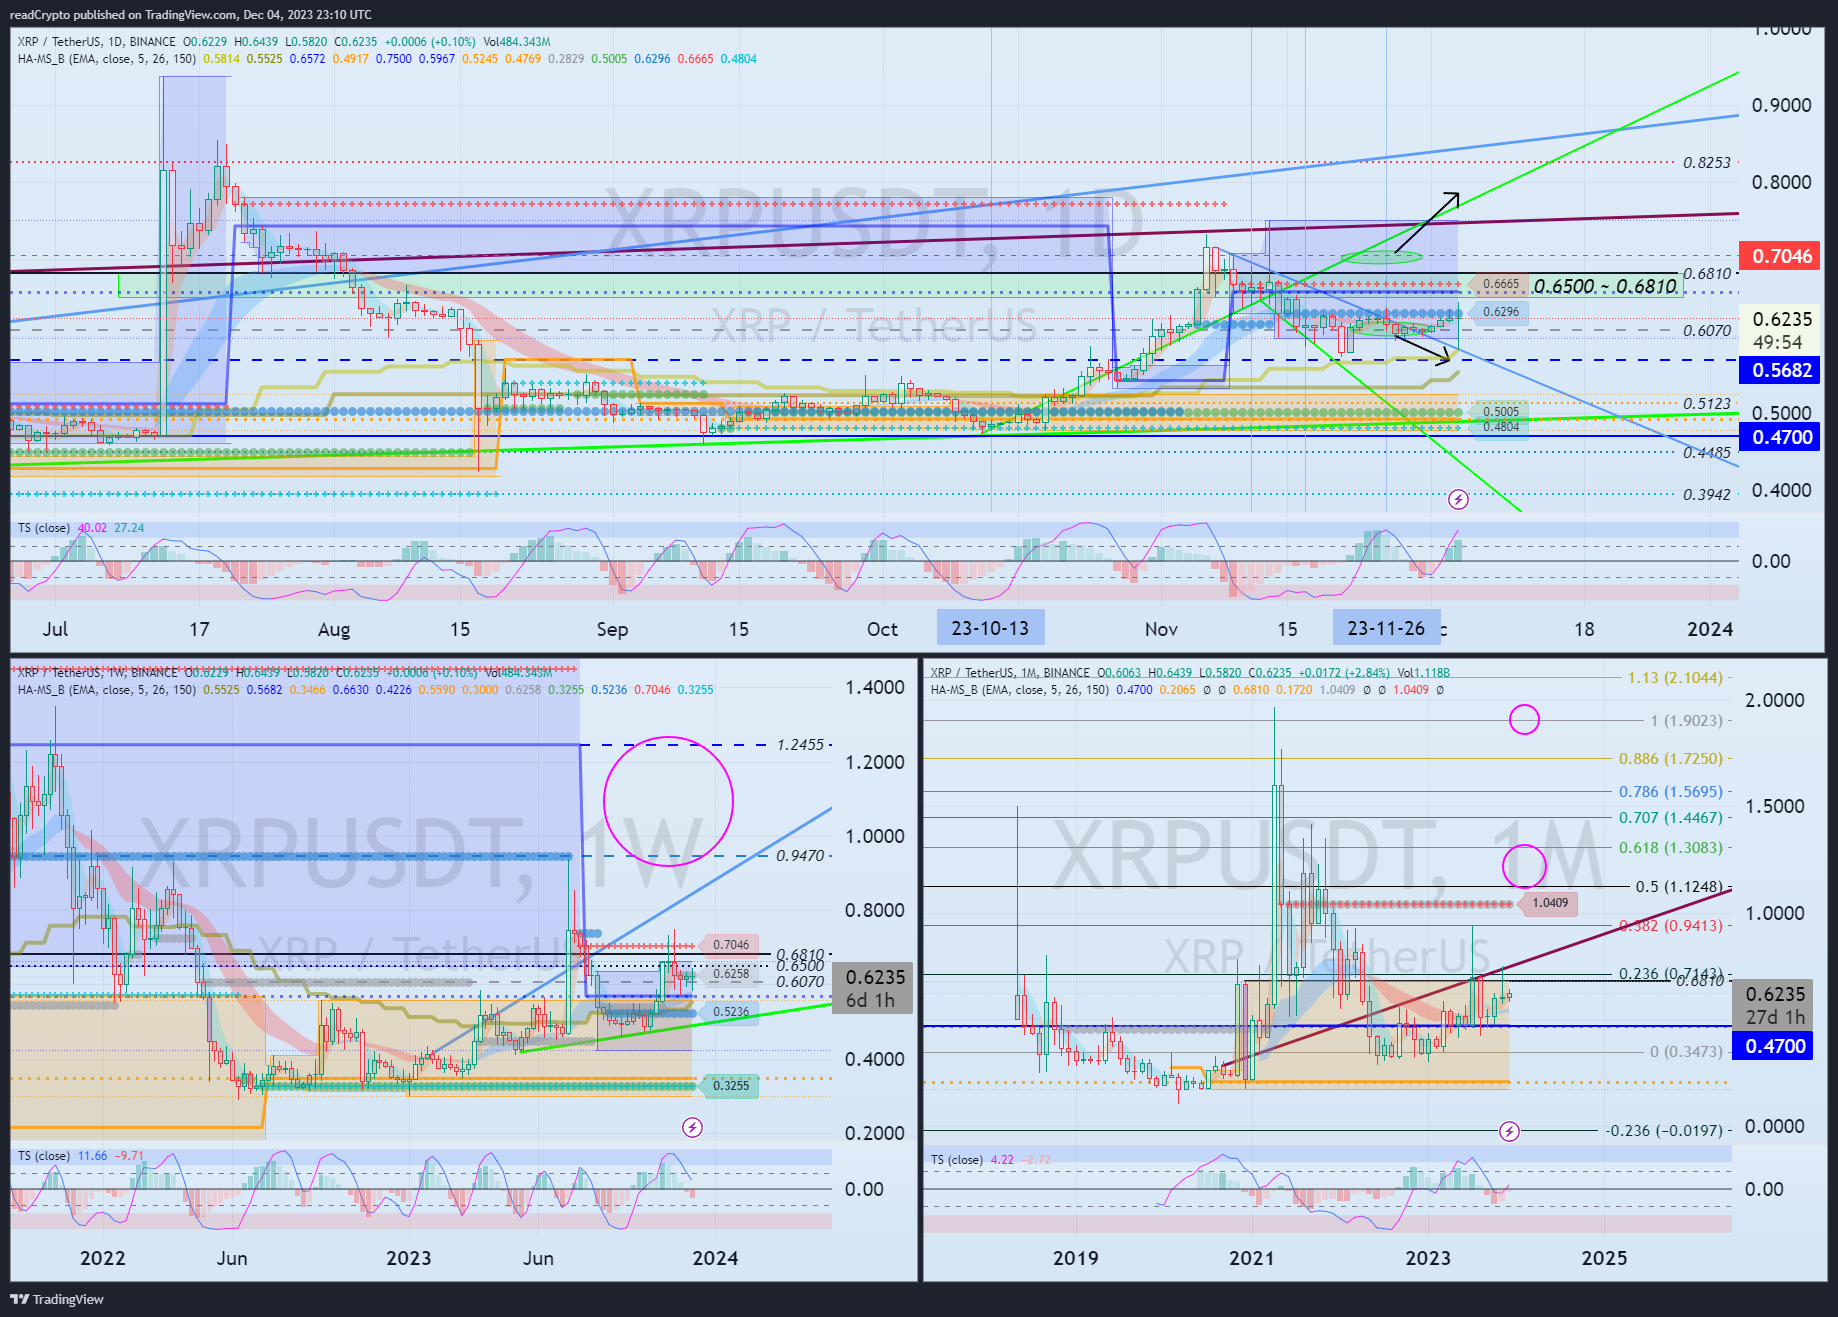Click the 1.13 (2.1044) Fibonacci label
The height and width of the screenshot is (1317, 1838).
[x=1675, y=678]
